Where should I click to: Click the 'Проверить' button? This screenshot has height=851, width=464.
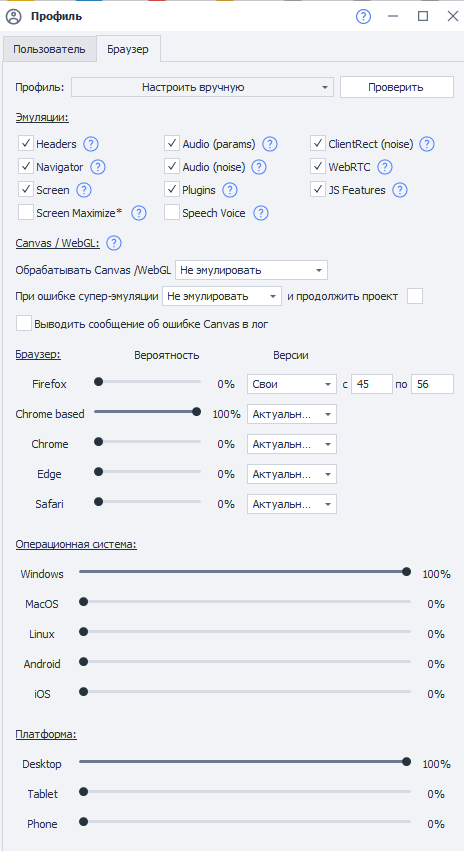397,87
